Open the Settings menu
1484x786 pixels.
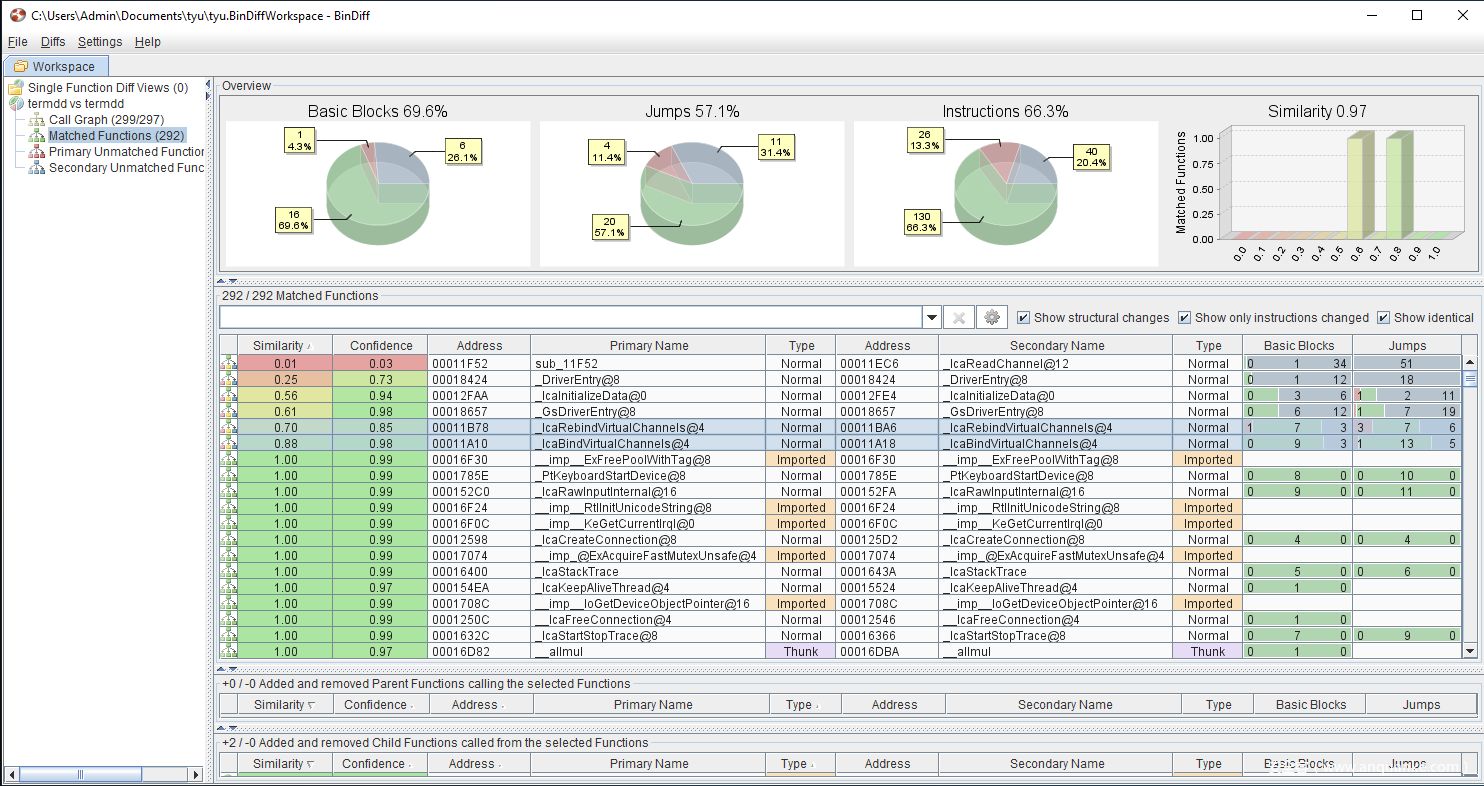(100, 42)
